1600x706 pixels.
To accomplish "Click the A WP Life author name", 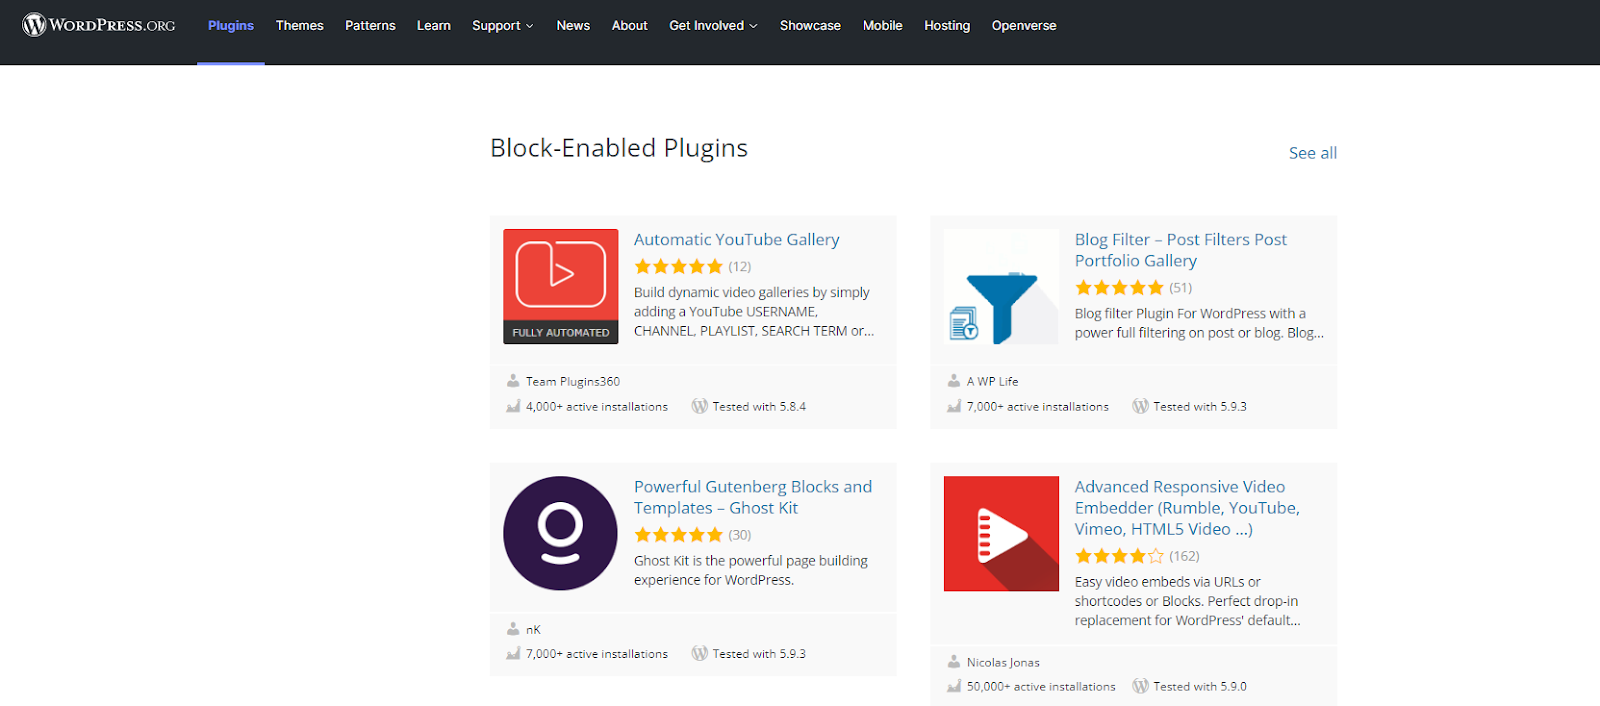I will pos(992,381).
